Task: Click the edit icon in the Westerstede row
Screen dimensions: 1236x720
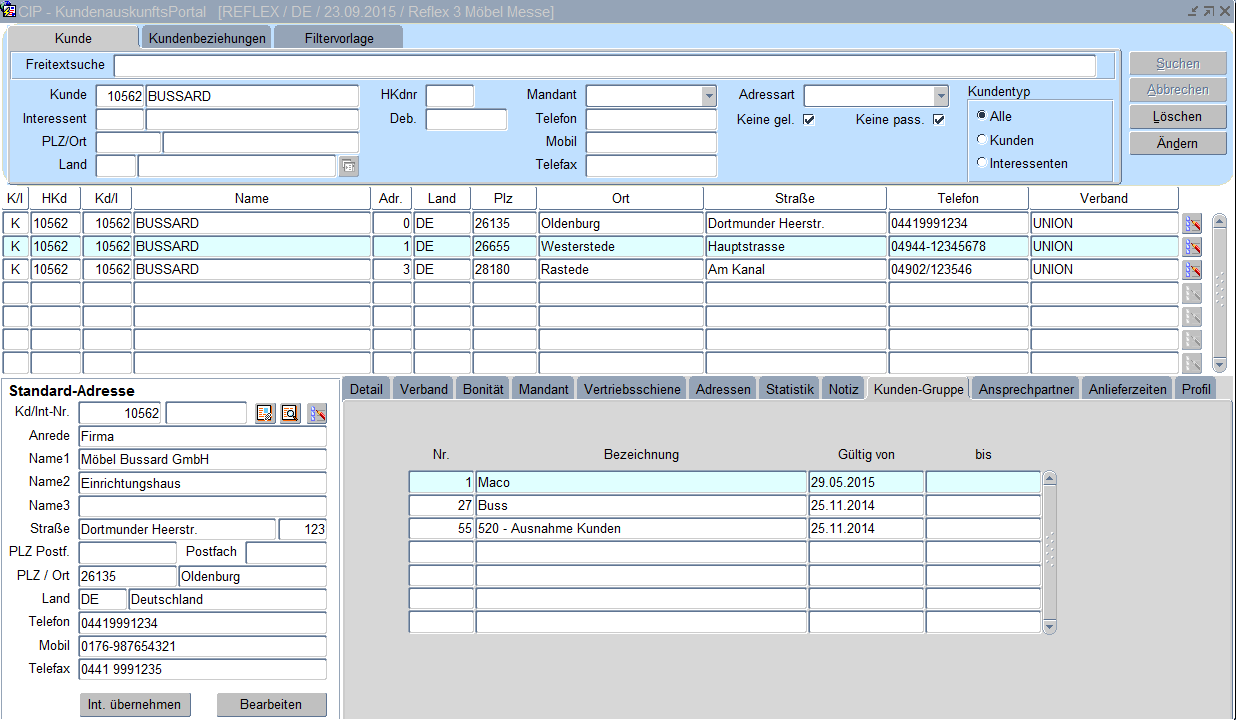Action: click(x=1191, y=247)
